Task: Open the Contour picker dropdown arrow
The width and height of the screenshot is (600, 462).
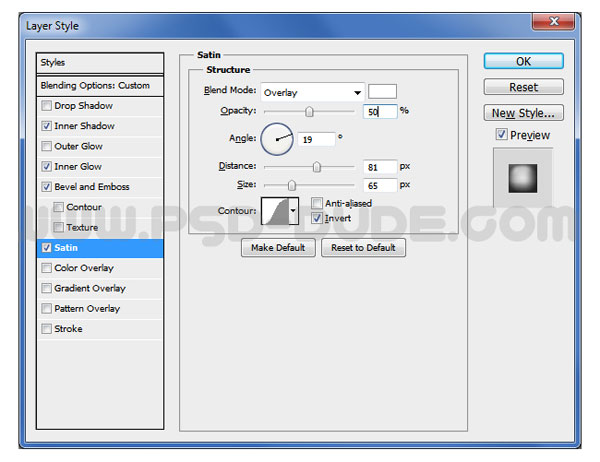Action: (x=293, y=211)
